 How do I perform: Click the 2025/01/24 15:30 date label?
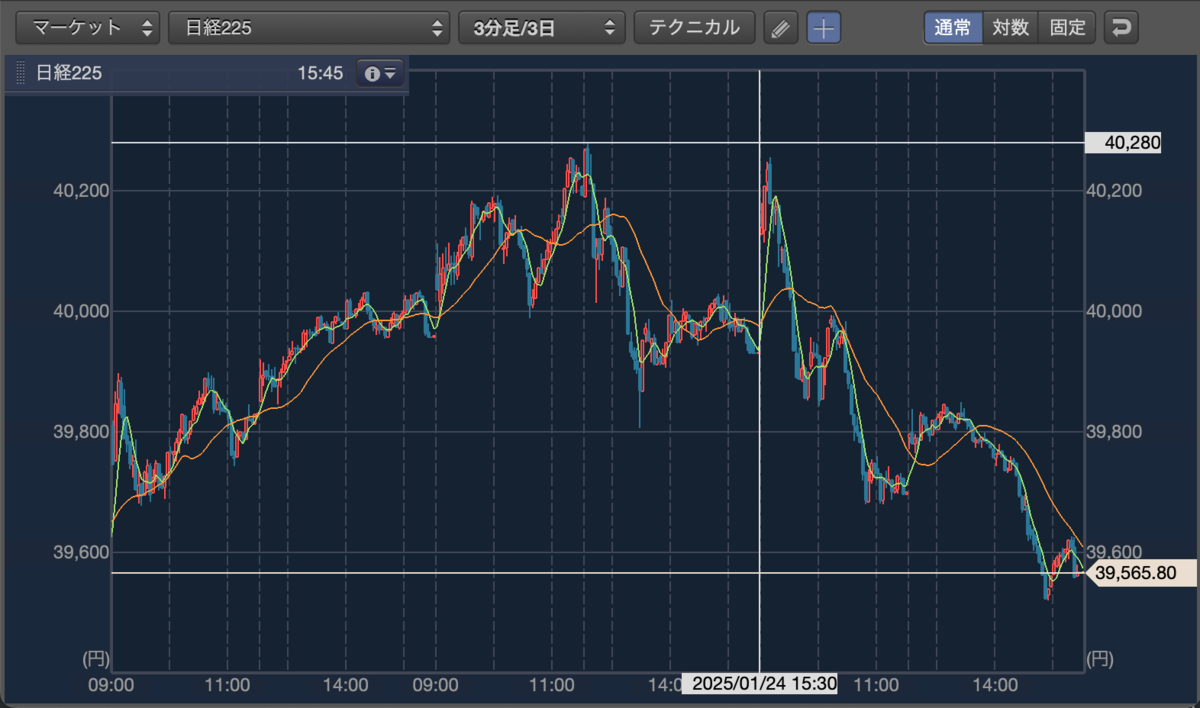[x=760, y=685]
